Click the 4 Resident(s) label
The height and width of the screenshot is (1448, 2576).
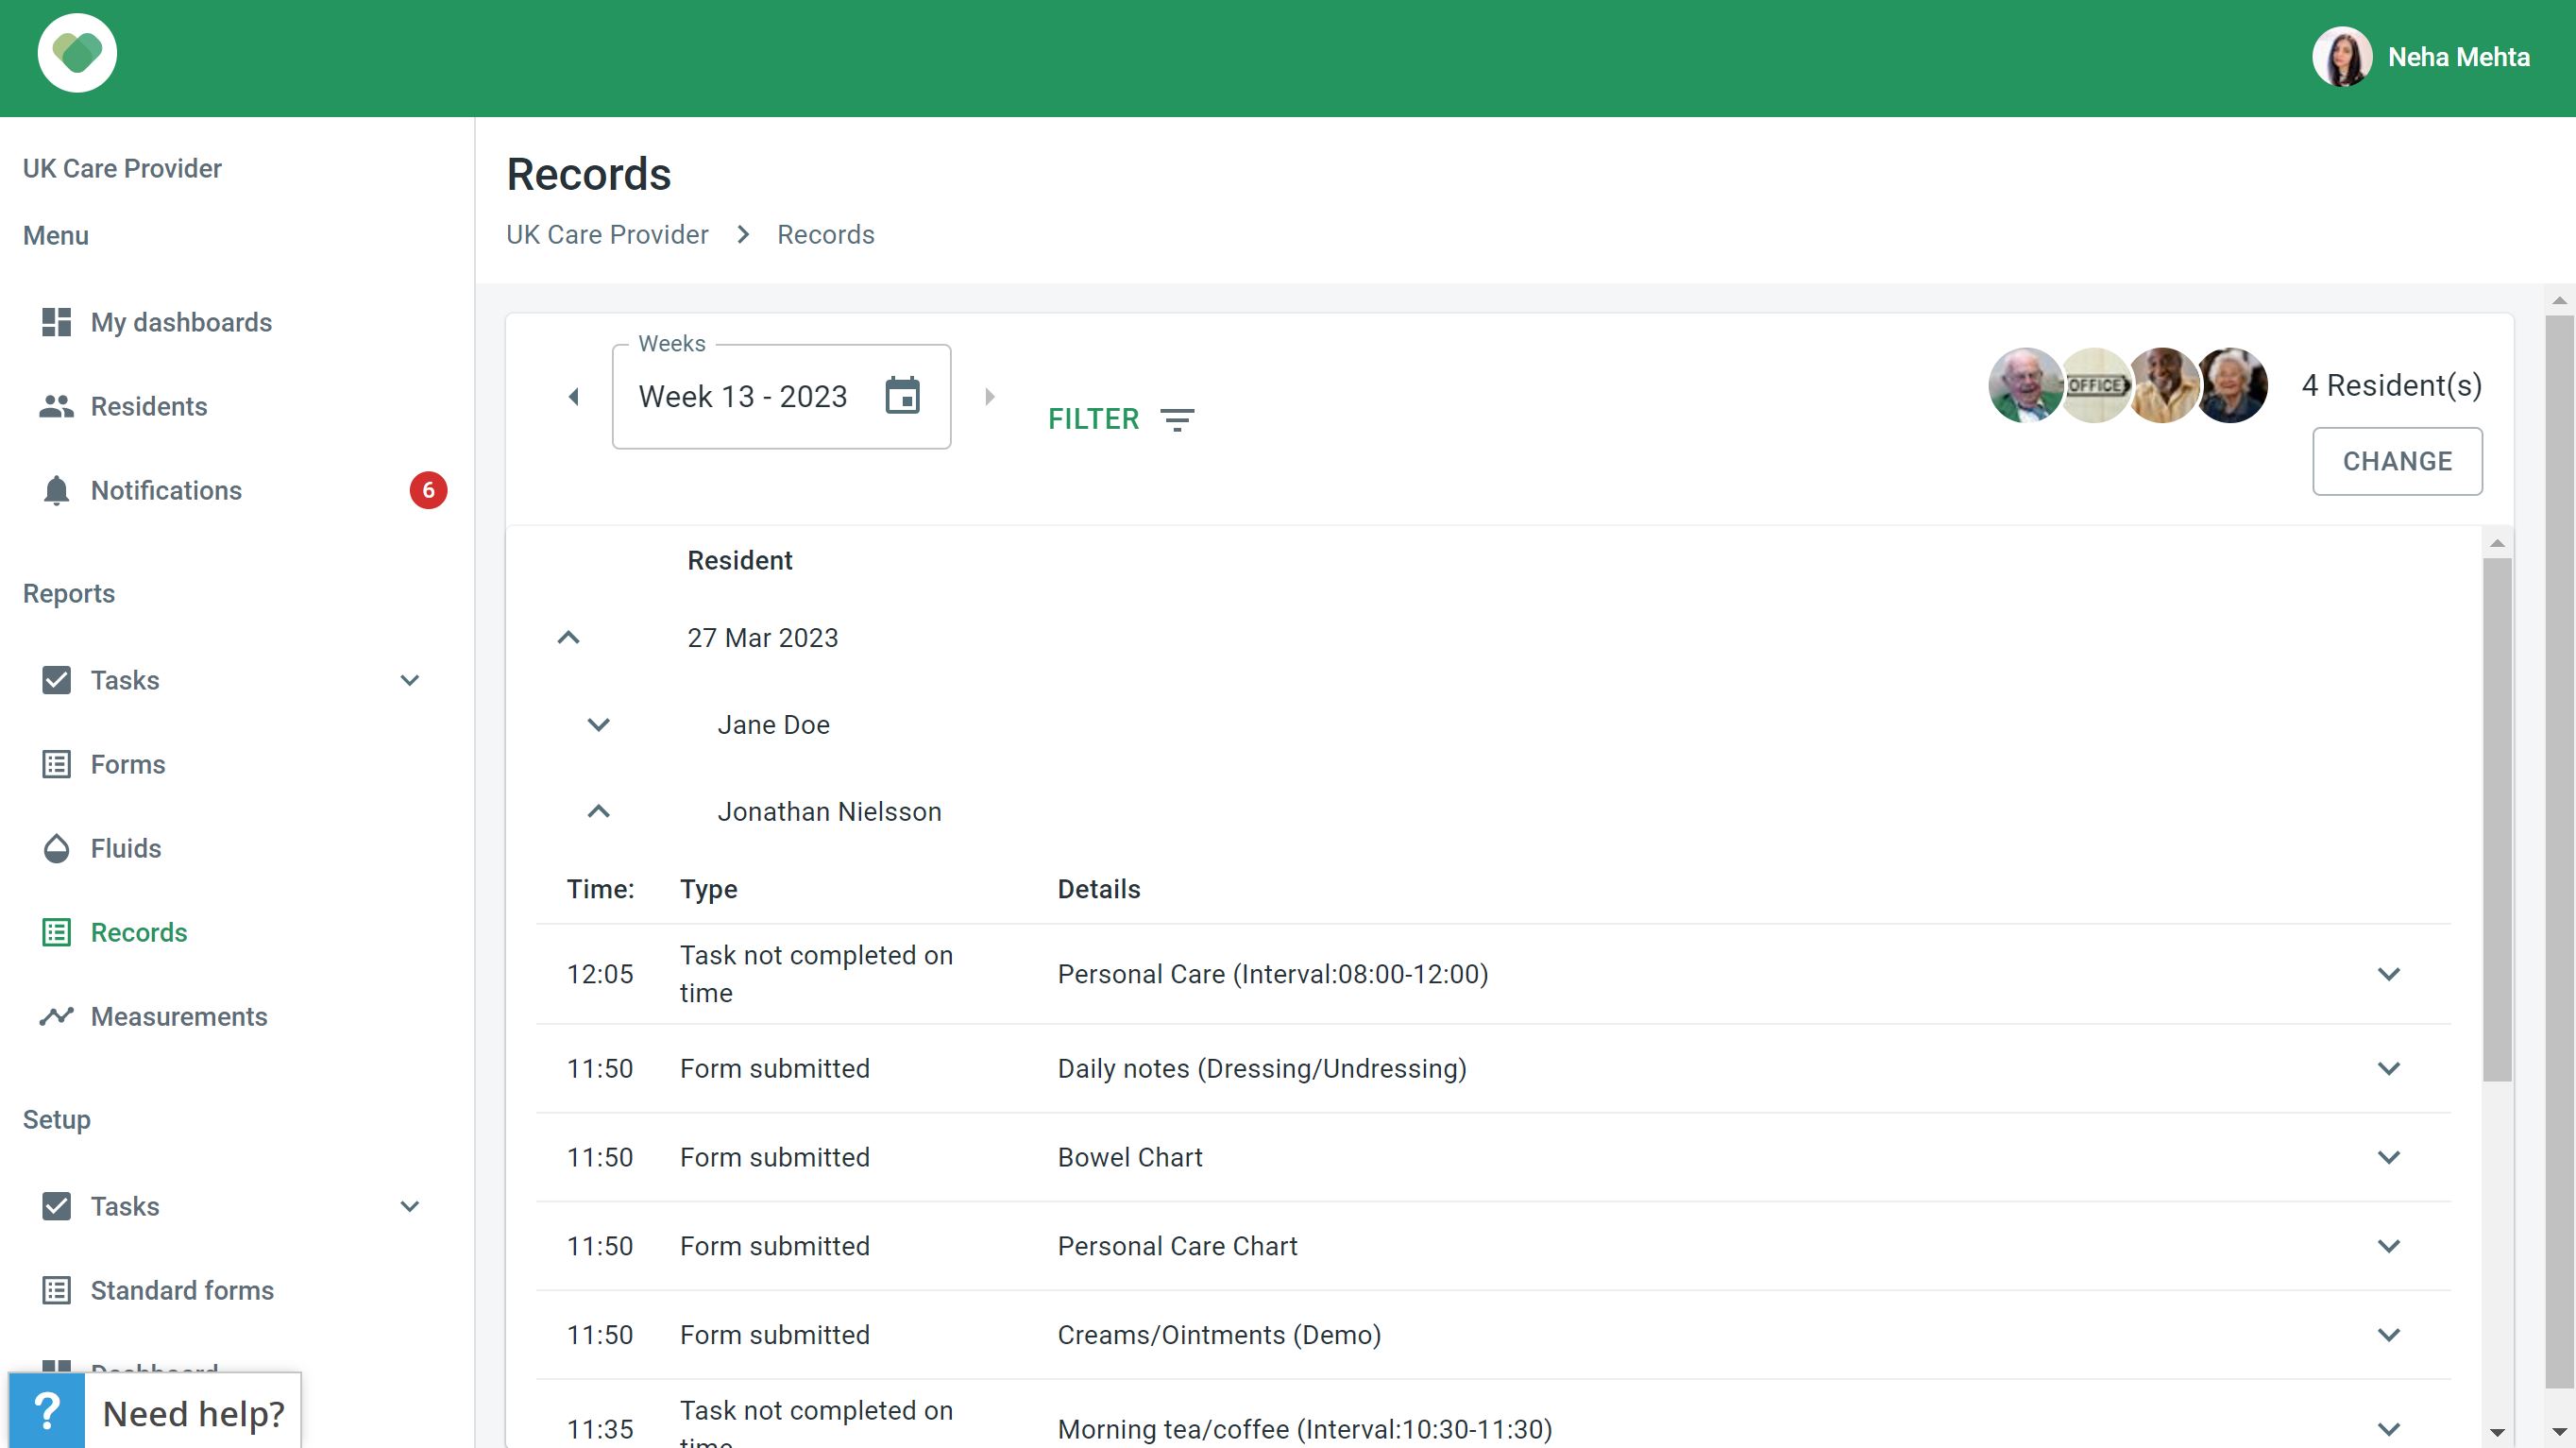coord(2391,385)
